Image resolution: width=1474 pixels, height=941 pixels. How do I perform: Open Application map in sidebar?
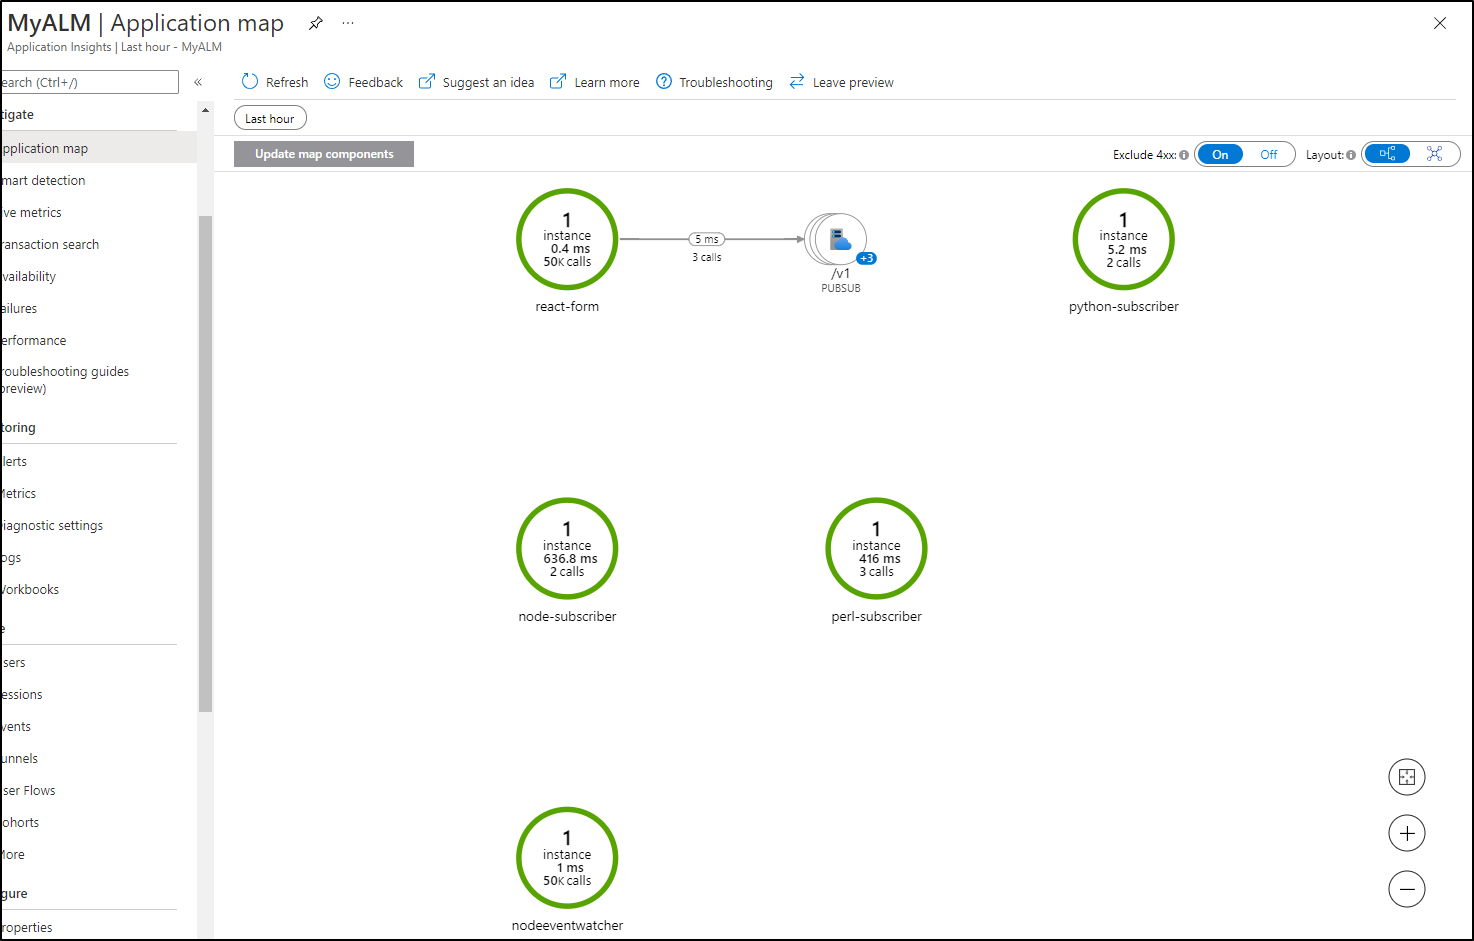click(98, 148)
